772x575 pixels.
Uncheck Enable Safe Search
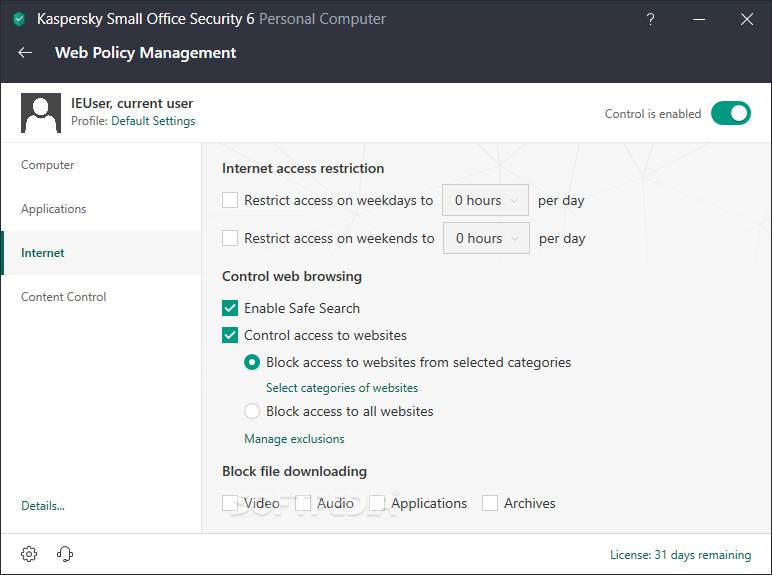[x=230, y=308]
